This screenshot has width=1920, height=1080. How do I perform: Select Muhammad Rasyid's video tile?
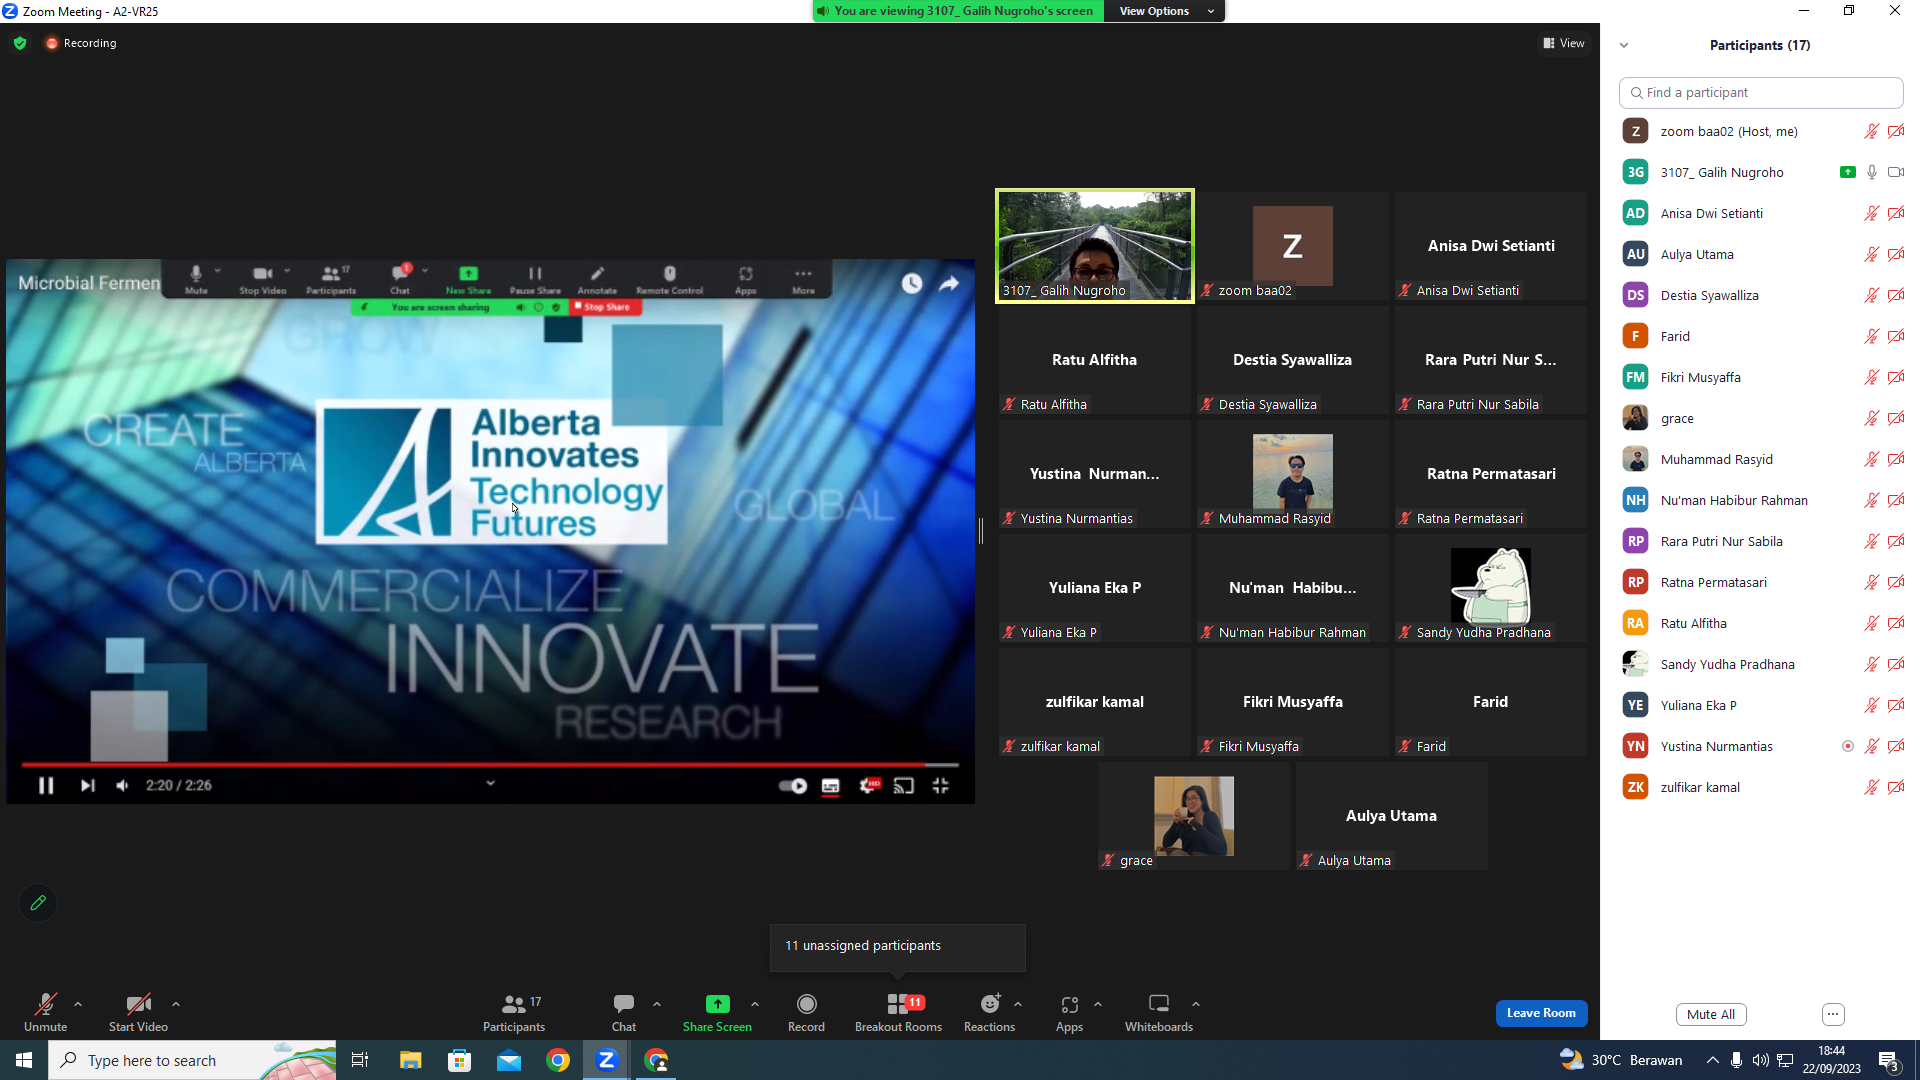1292,474
